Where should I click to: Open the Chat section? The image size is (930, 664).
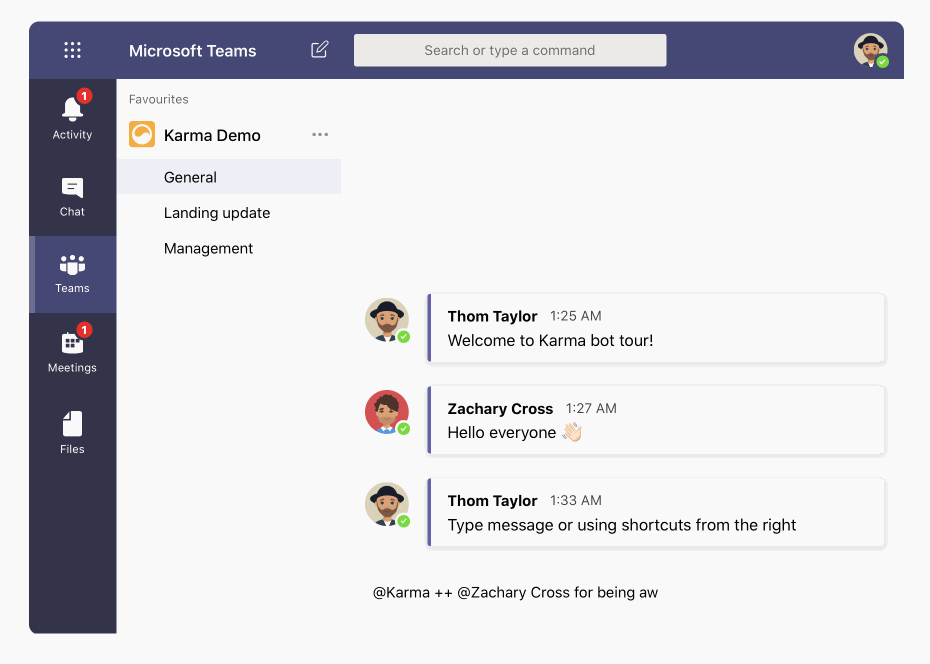72,196
